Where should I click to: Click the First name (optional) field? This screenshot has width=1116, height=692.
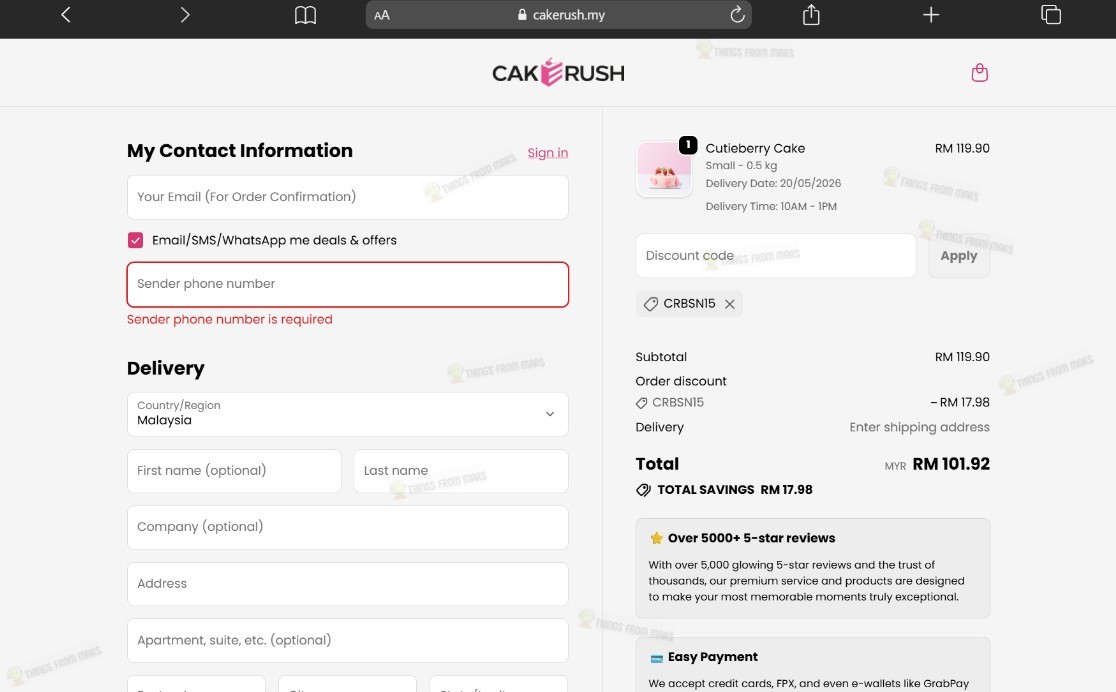coord(234,471)
